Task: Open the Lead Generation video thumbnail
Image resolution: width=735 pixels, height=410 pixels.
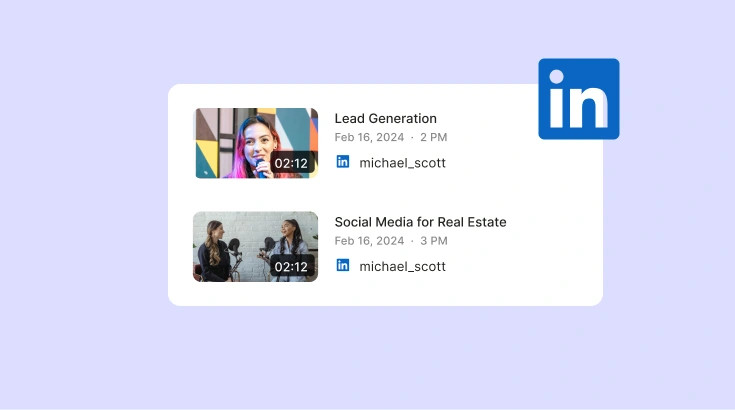Action: 255,143
